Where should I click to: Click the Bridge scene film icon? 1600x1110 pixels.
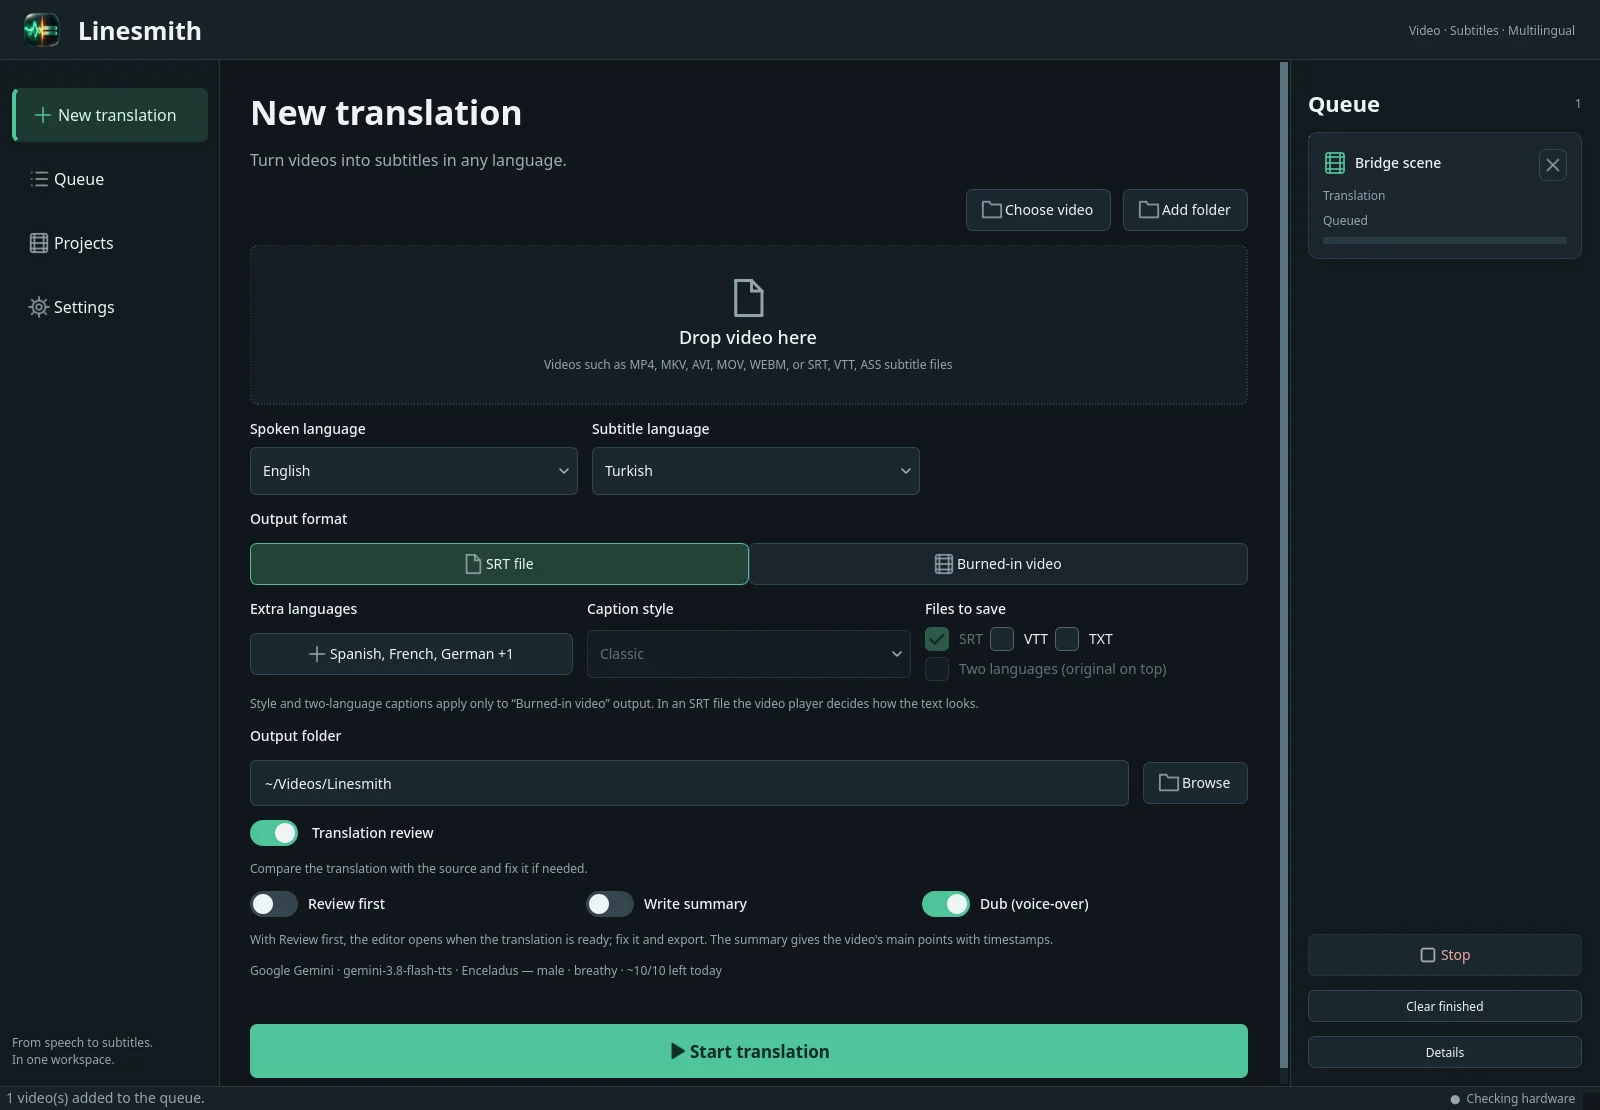[x=1335, y=163]
